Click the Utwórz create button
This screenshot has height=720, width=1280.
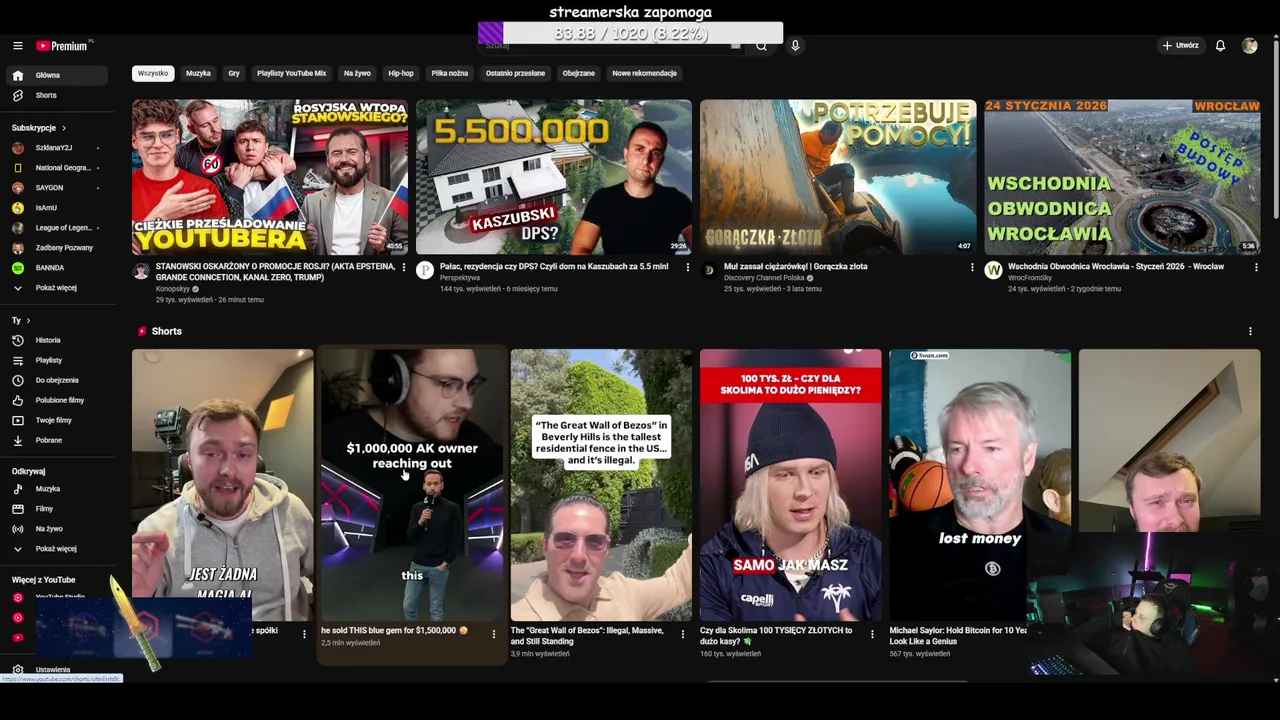pyautogui.click(x=1180, y=45)
